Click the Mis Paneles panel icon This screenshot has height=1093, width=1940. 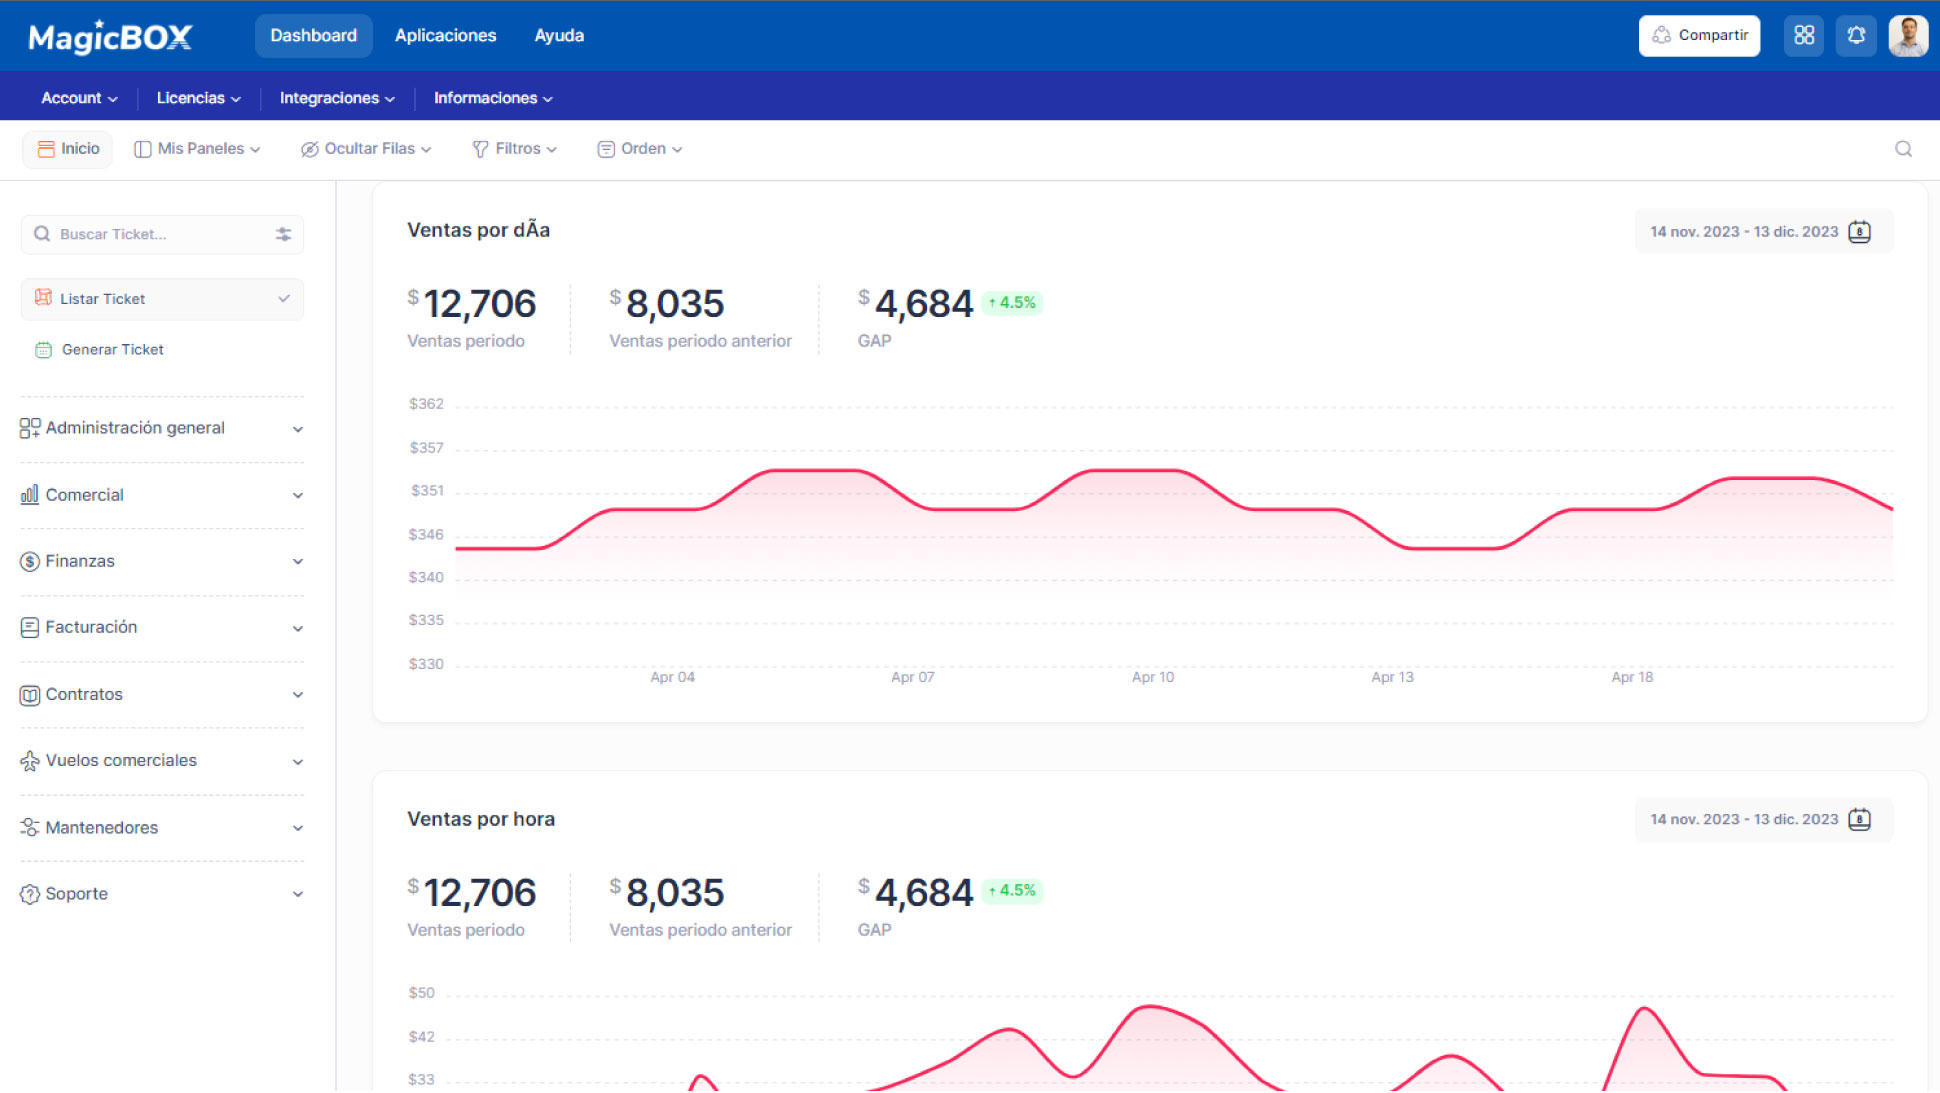coord(143,149)
